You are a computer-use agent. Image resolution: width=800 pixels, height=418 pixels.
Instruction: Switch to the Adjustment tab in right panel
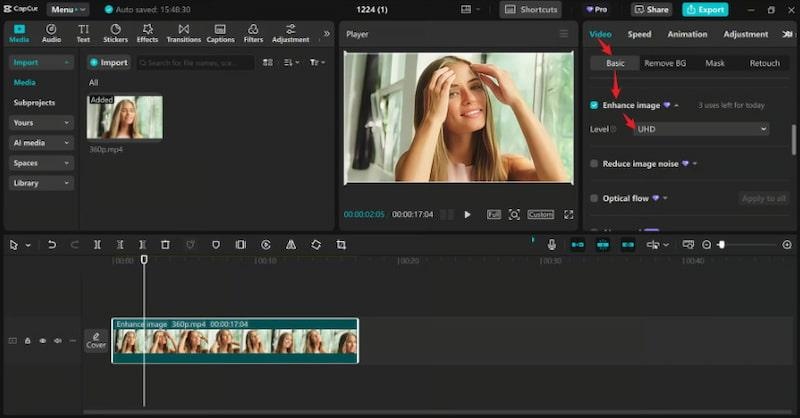[x=745, y=34]
